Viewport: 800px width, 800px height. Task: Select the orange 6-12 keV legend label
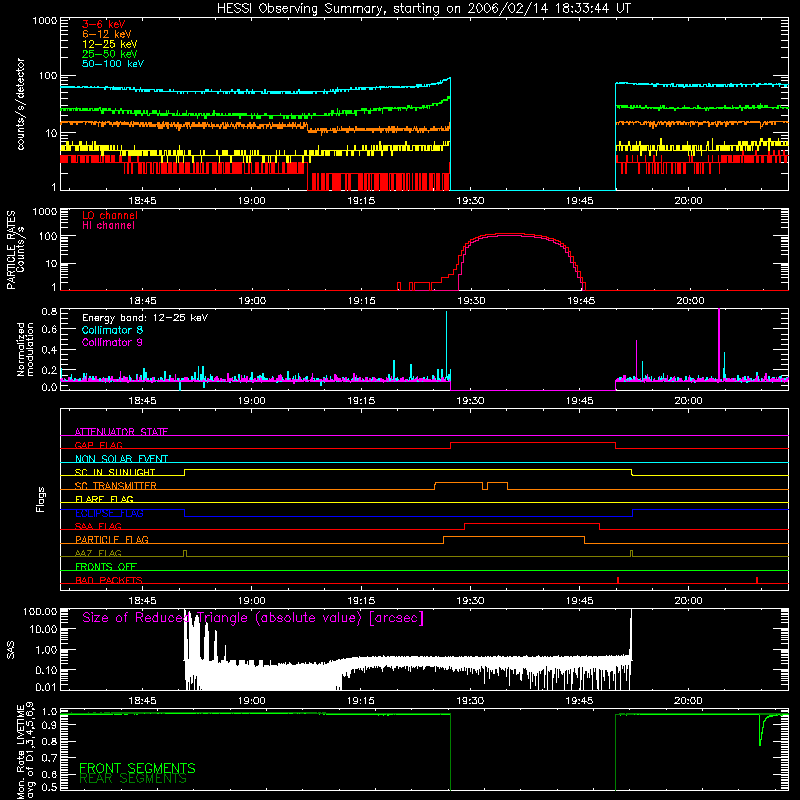coord(107,34)
